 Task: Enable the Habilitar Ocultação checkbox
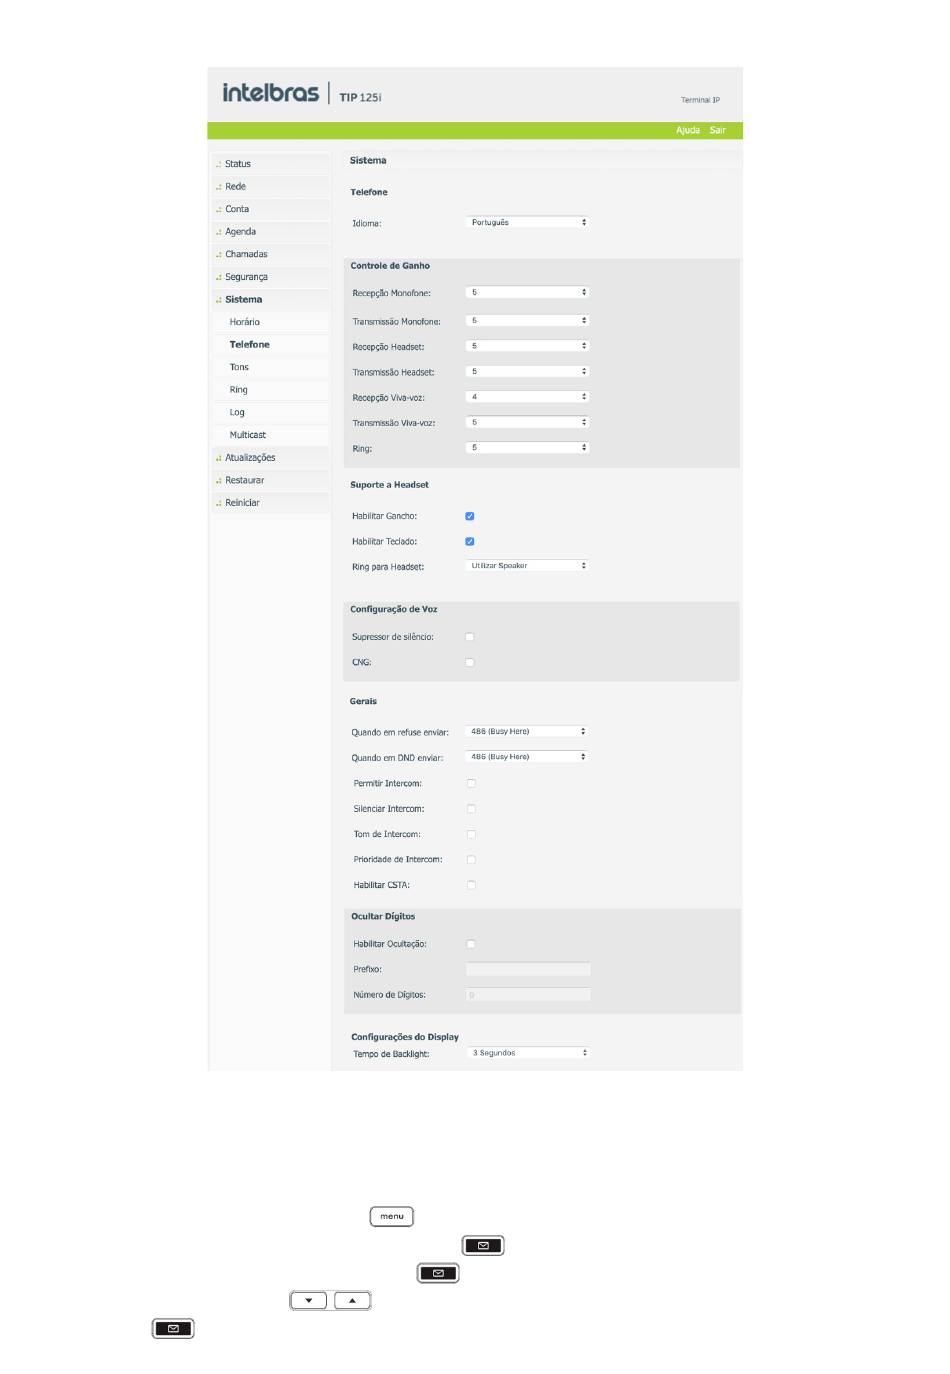471,944
